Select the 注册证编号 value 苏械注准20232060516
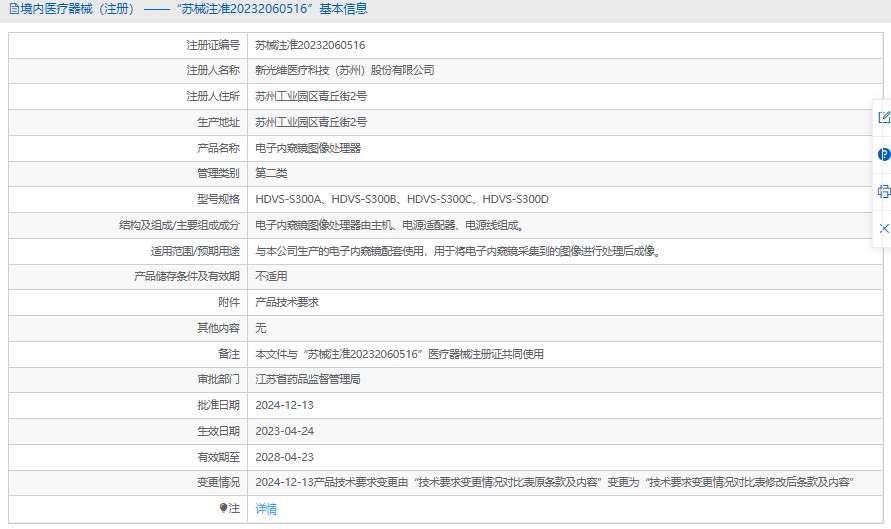Screen dimensions: 891x529 pos(310,45)
